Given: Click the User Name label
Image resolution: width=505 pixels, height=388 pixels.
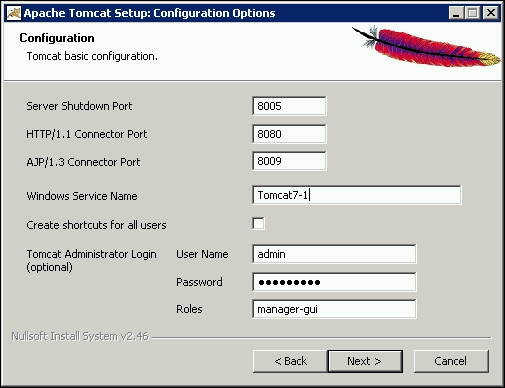Looking at the screenshot, I should (202, 254).
